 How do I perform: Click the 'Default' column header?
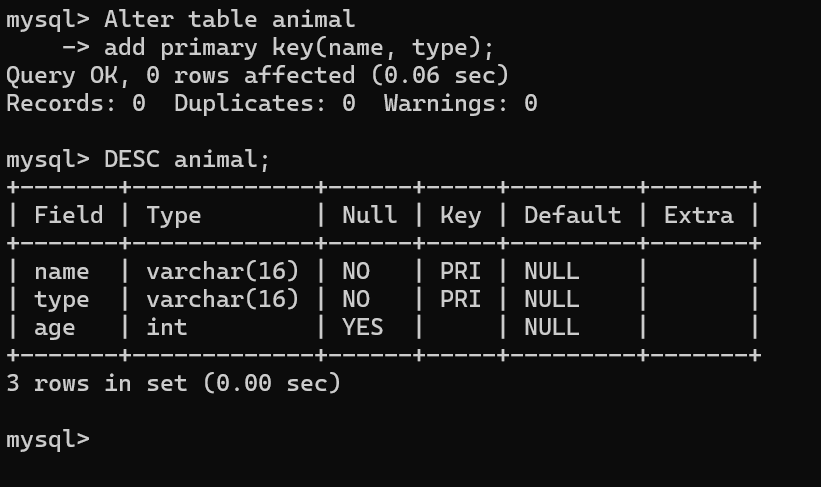572,216
